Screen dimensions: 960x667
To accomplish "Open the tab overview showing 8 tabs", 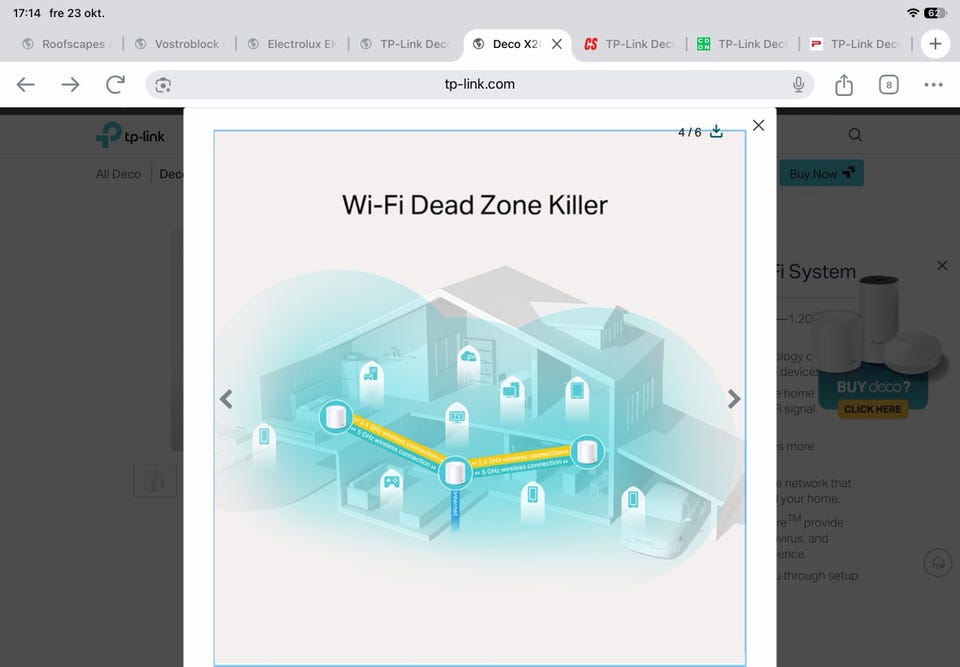I will (x=888, y=85).
